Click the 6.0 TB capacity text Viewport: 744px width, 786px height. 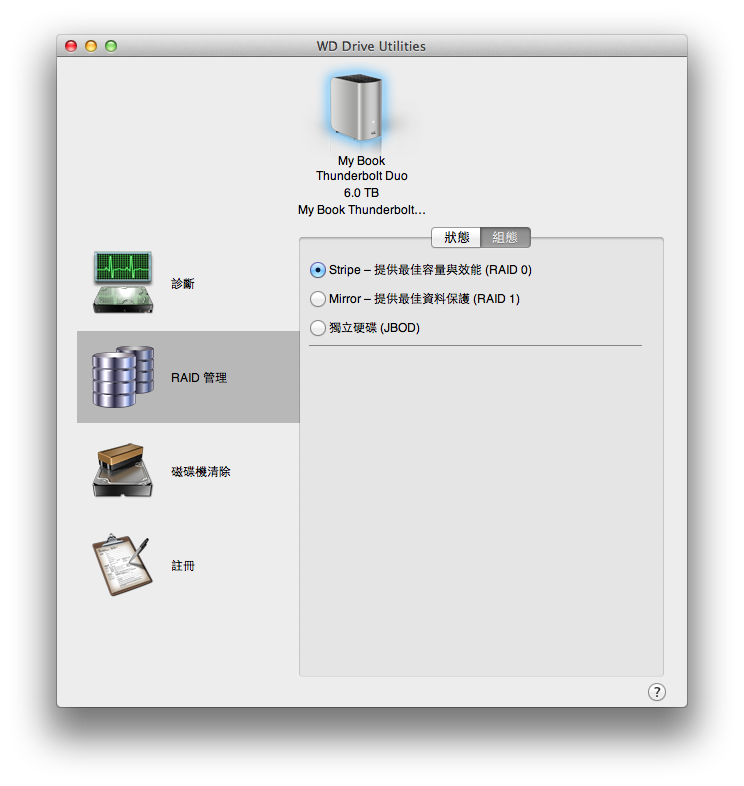[362, 193]
